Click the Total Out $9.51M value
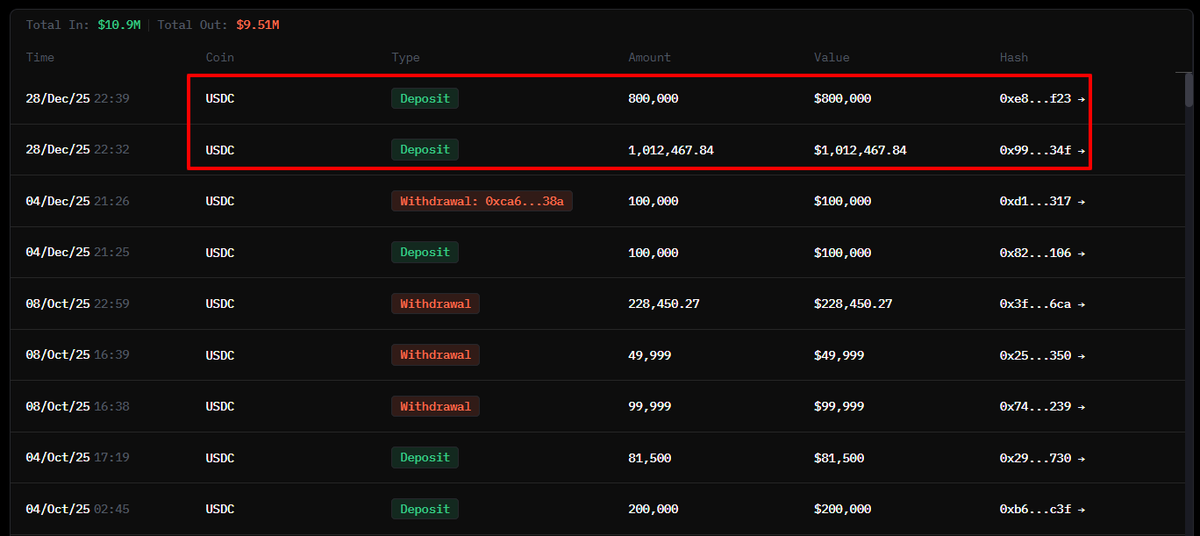This screenshot has height=536, width=1200. (x=258, y=24)
